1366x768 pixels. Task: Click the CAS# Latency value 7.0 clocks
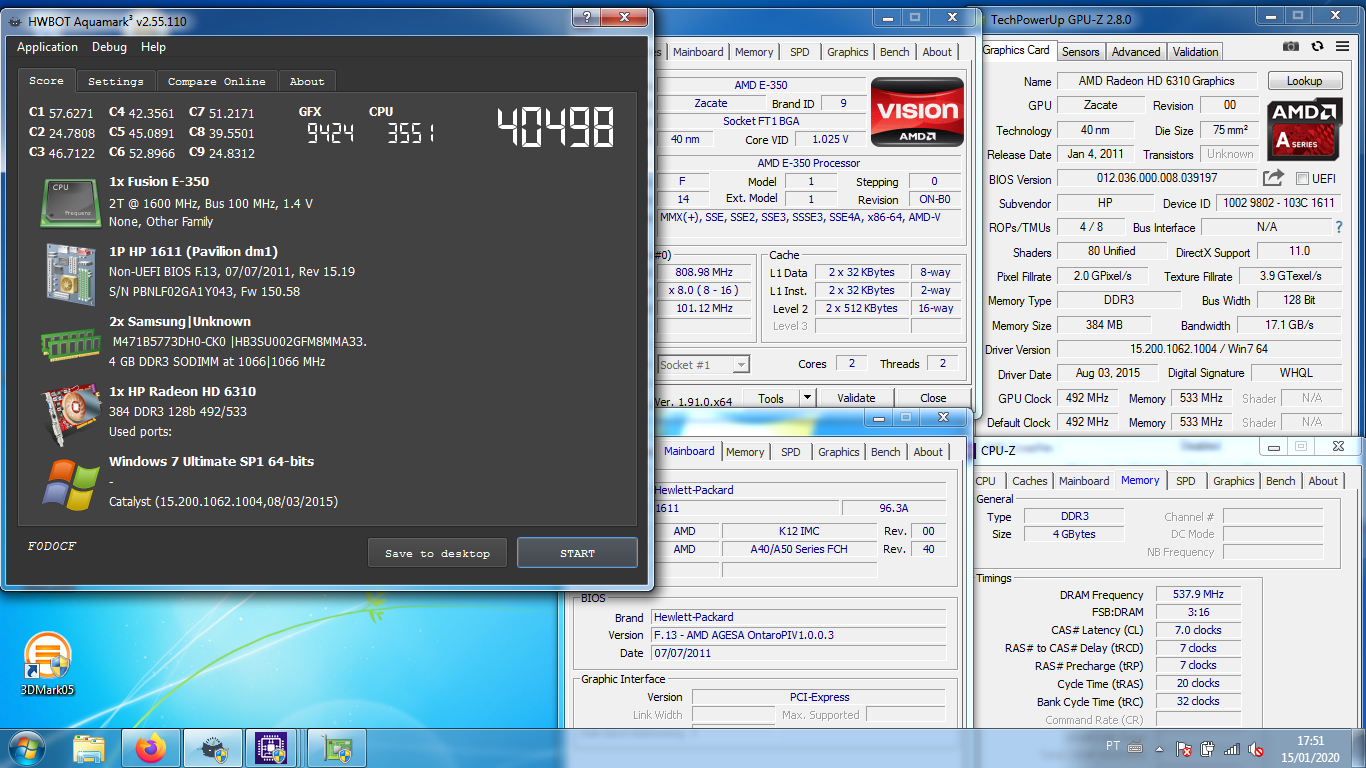[1198, 630]
